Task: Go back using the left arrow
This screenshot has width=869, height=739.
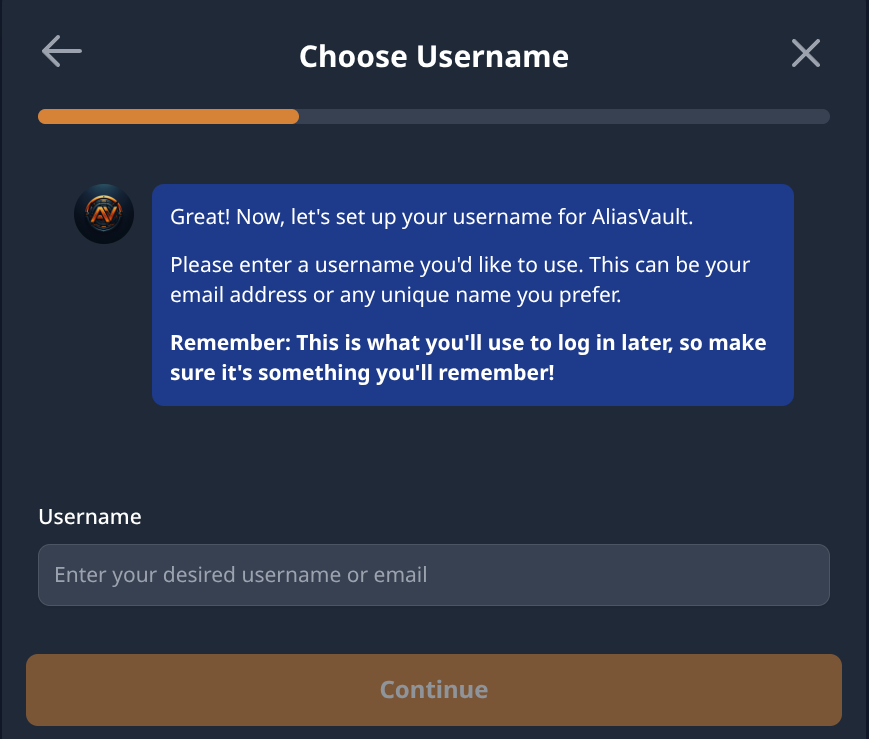Action: point(61,52)
